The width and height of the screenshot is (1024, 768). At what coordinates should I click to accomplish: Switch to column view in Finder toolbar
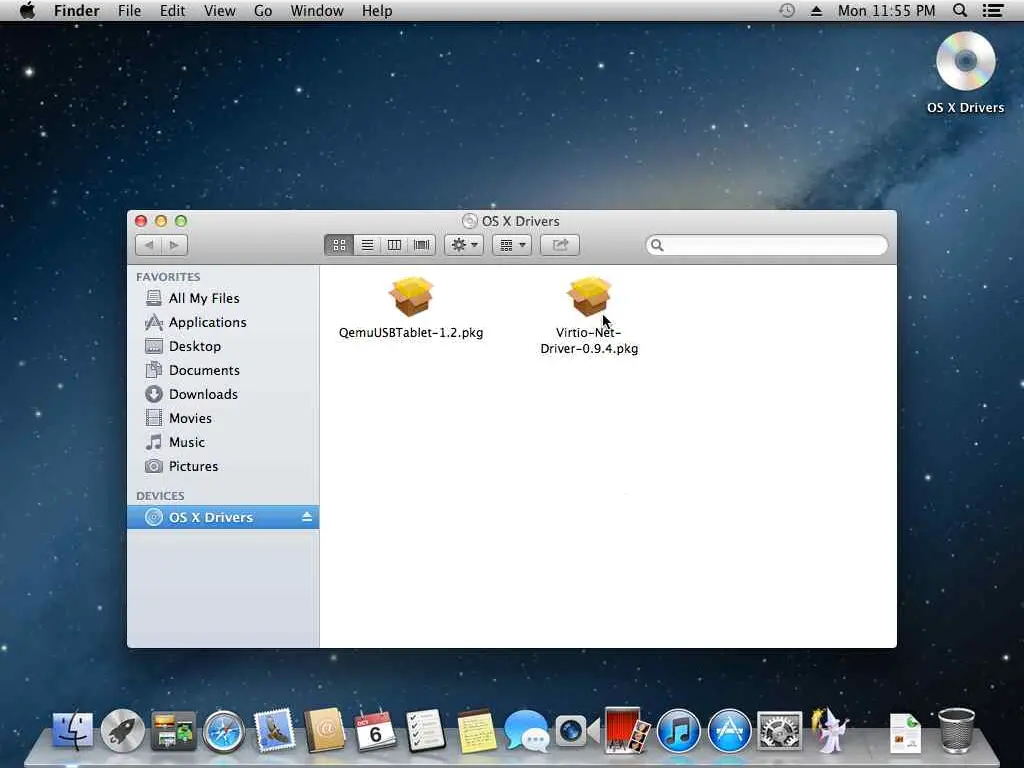coord(394,245)
